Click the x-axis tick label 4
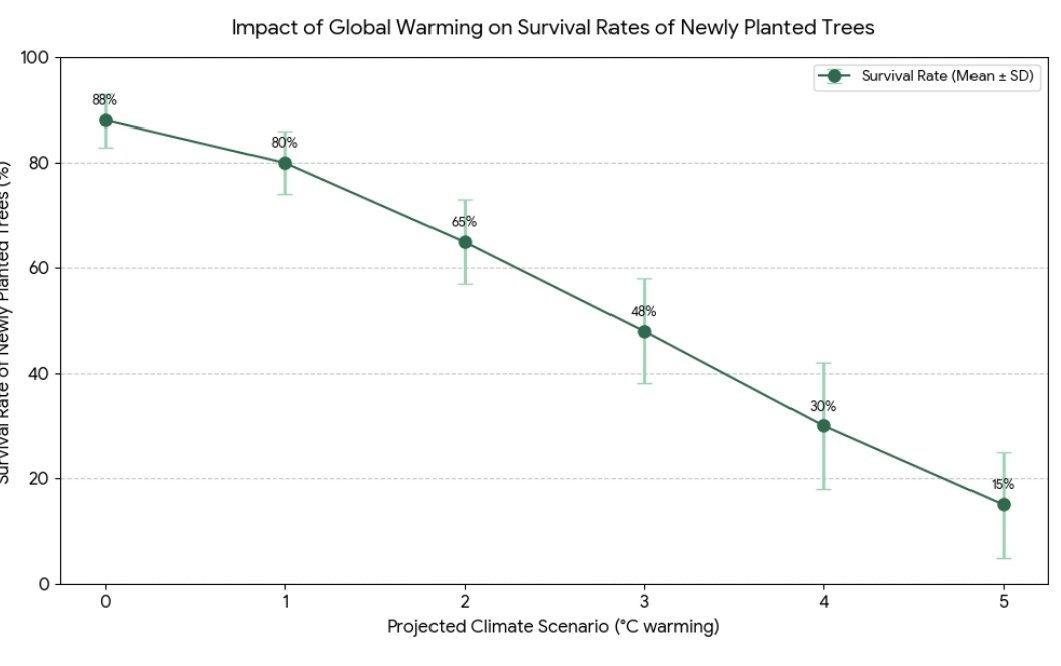 tap(824, 601)
